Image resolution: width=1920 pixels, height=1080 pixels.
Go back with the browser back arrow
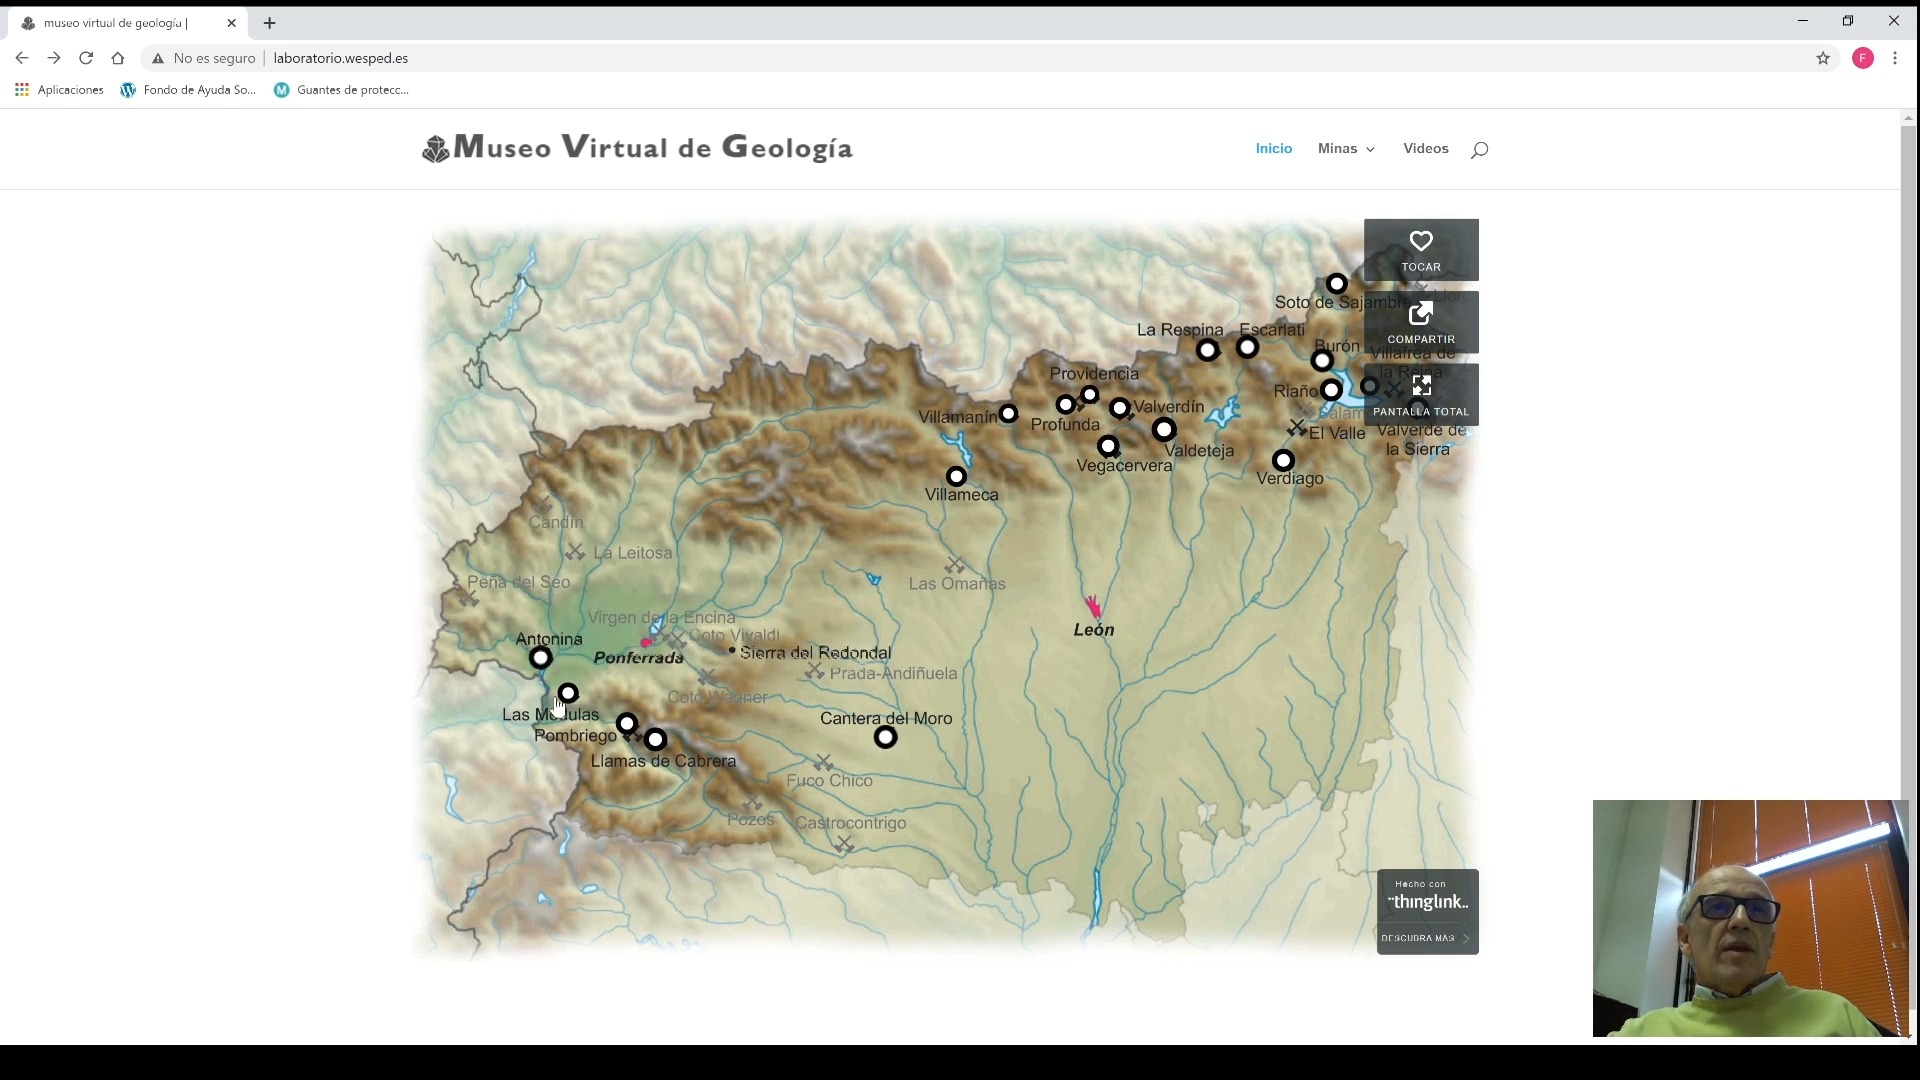click(22, 58)
